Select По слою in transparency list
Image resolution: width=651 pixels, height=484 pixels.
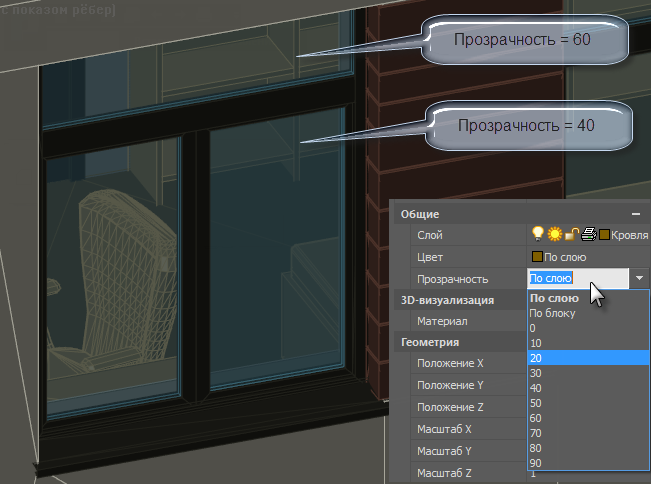pyautogui.click(x=553, y=298)
